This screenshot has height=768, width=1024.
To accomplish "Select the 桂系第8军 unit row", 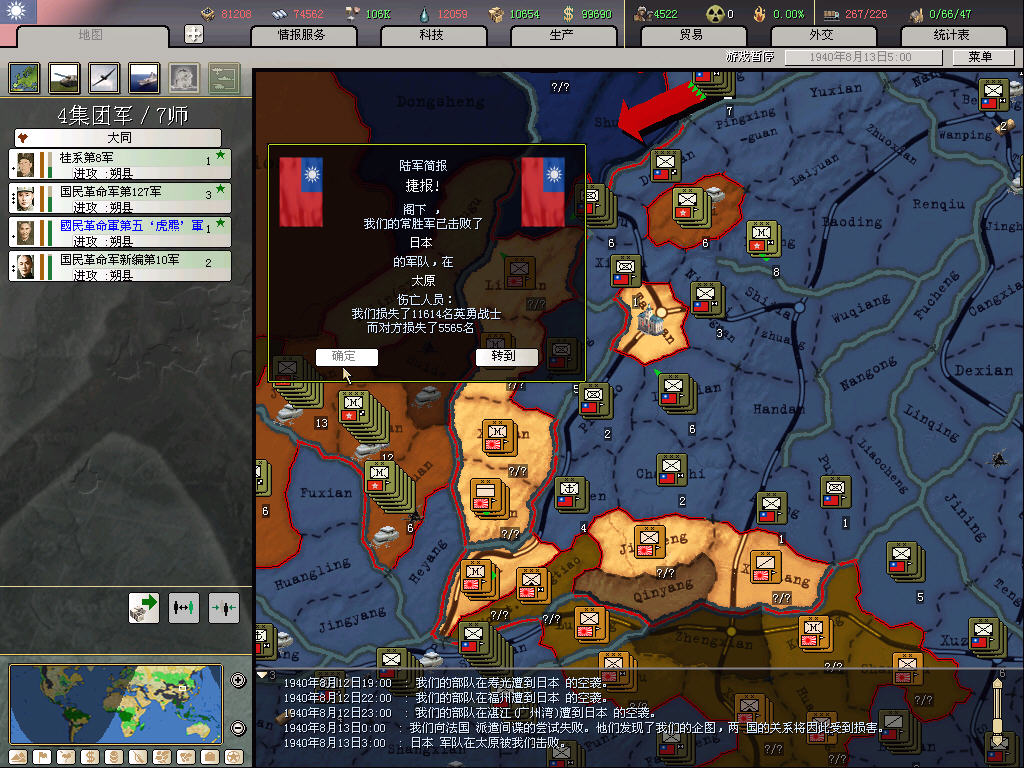I will [120, 165].
